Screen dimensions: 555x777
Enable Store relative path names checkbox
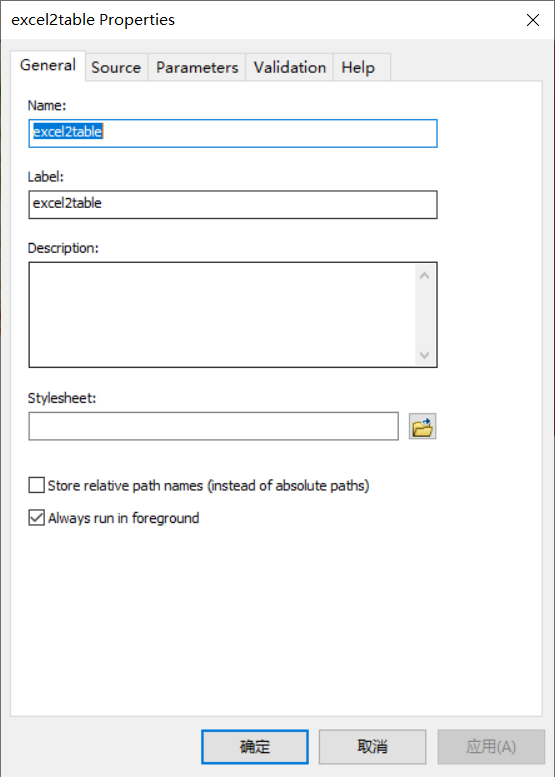click(x=36, y=485)
